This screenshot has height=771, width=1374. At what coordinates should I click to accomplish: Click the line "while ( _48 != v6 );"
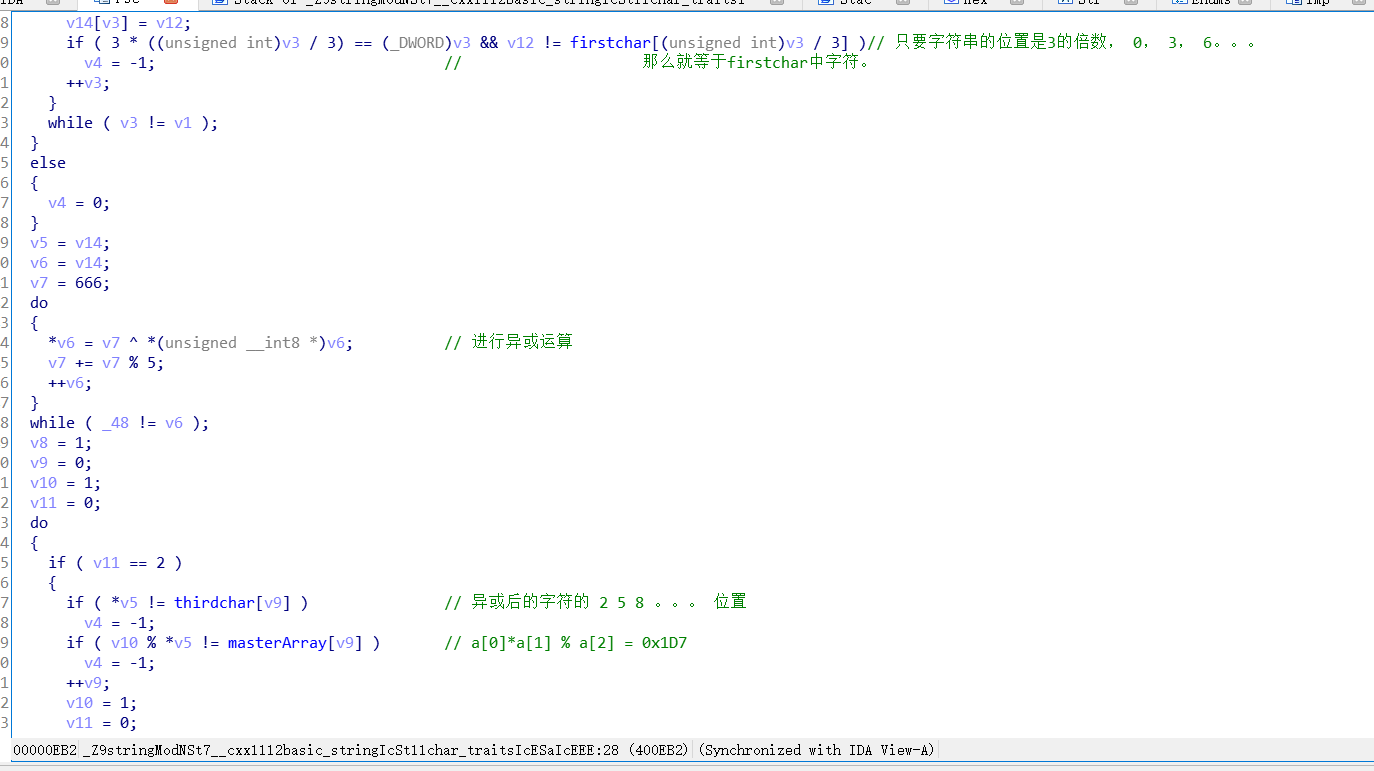click(119, 422)
